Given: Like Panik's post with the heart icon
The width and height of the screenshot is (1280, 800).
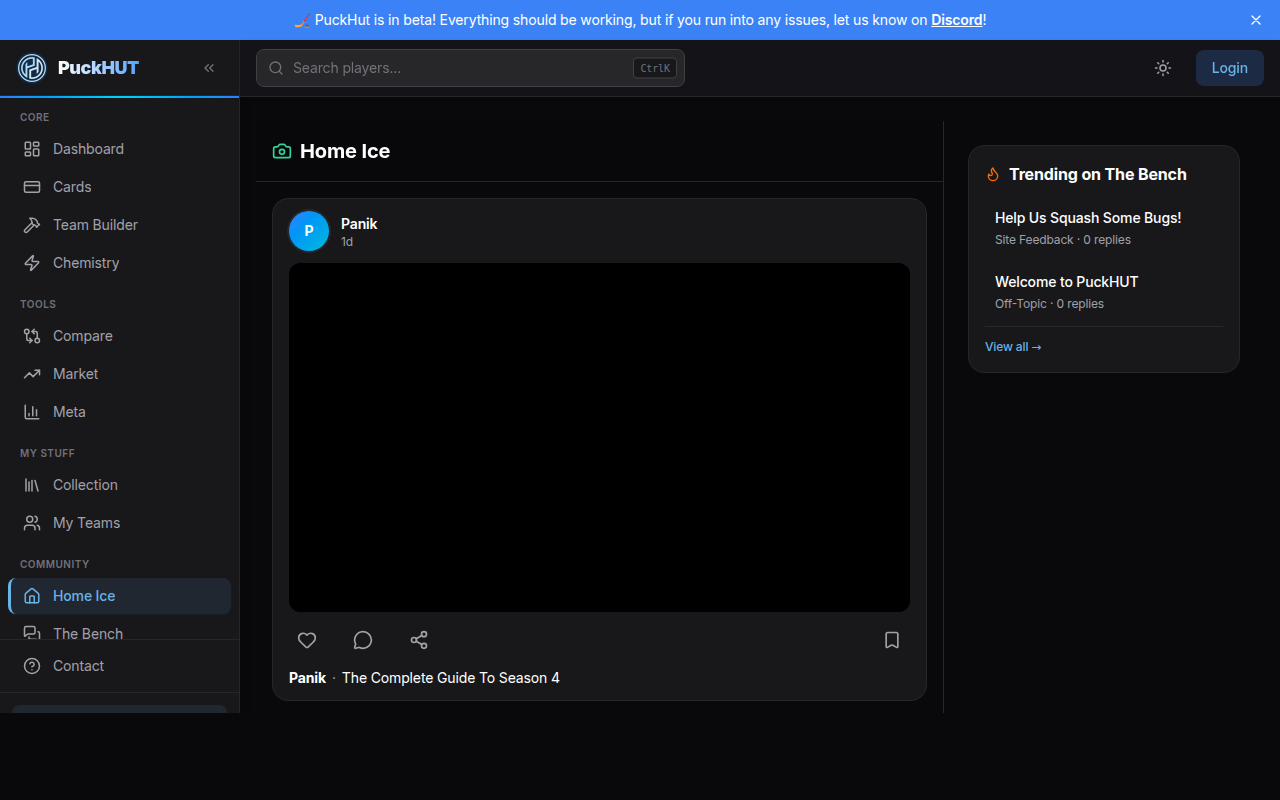Looking at the screenshot, I should 307,640.
